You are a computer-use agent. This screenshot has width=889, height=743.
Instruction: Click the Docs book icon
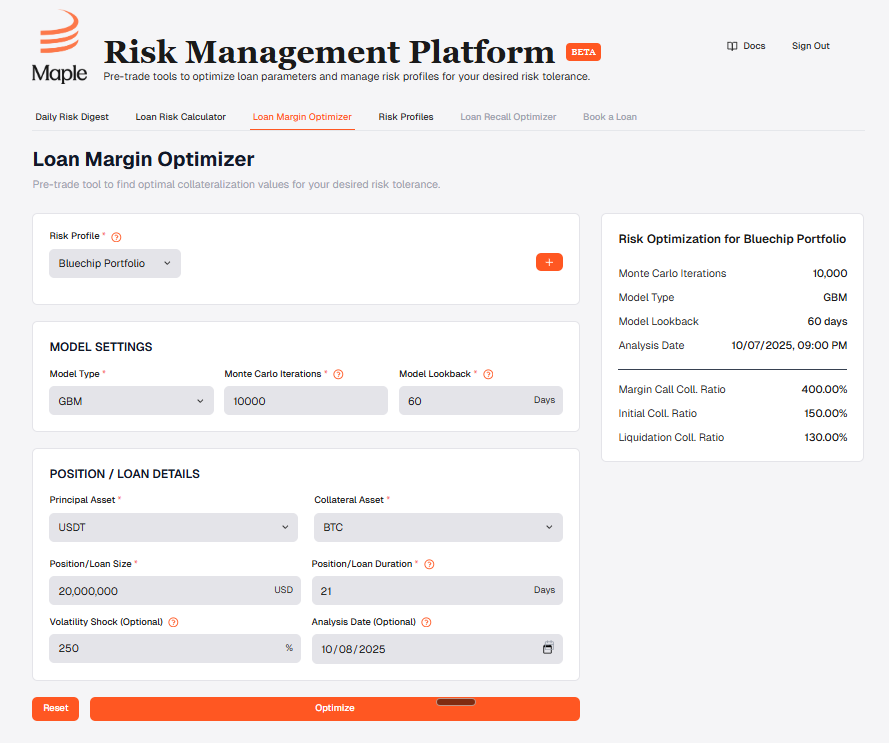[733, 45]
